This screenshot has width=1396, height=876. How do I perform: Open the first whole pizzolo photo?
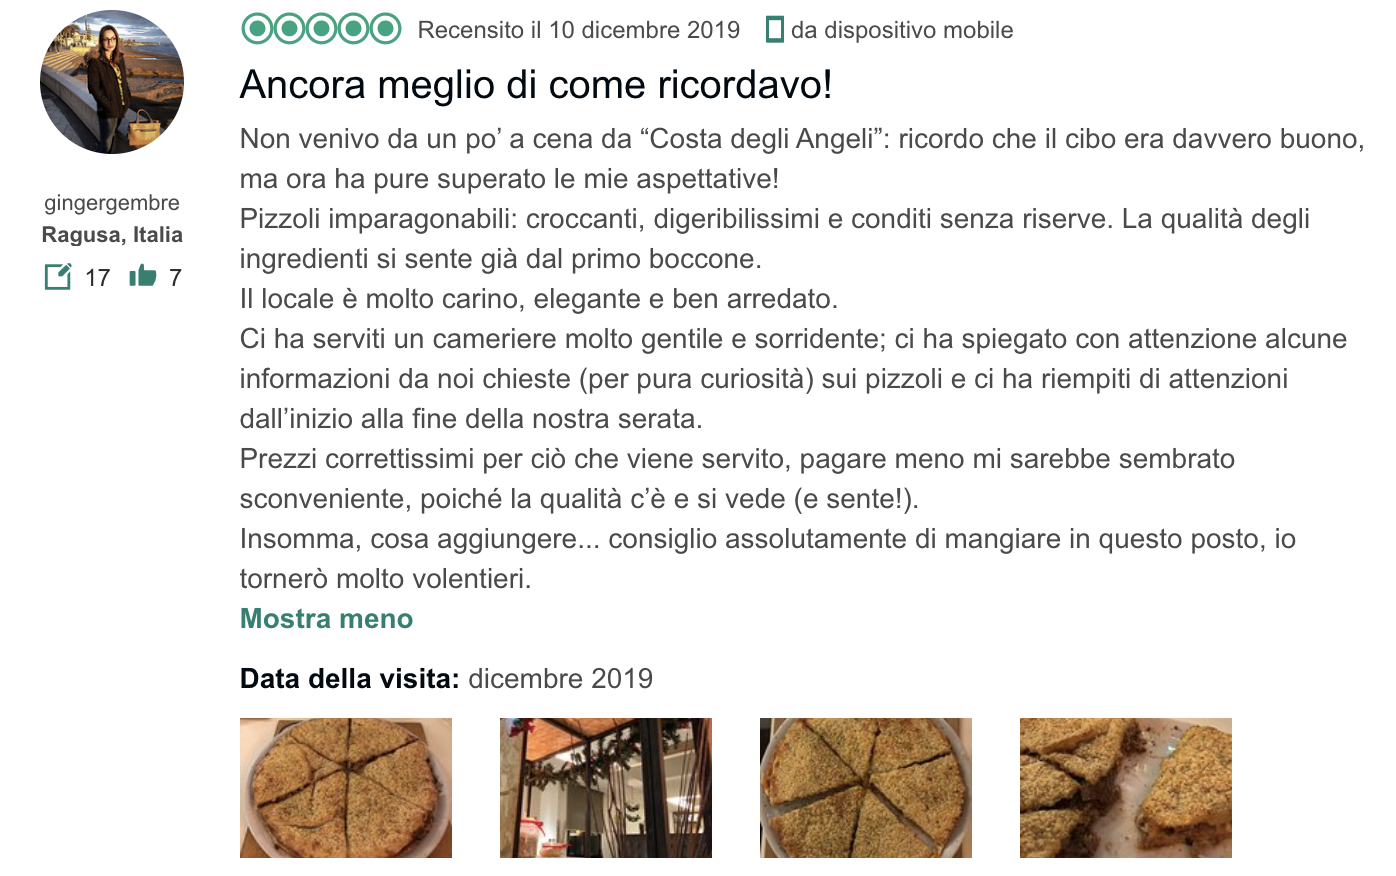(x=346, y=788)
